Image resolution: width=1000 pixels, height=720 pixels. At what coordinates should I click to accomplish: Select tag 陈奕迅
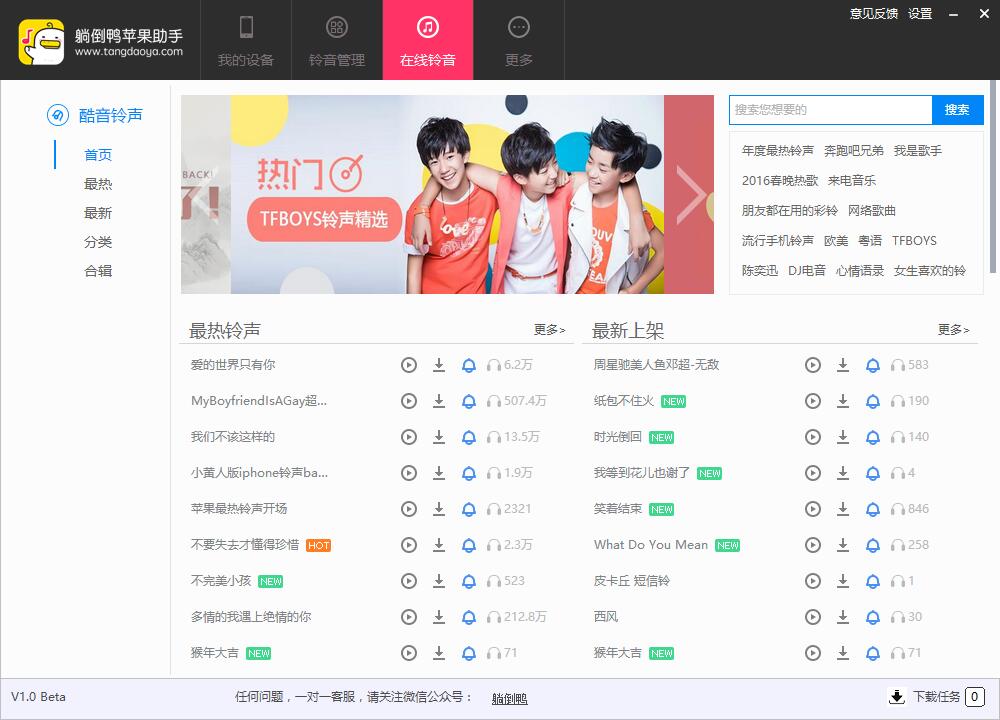(760, 270)
